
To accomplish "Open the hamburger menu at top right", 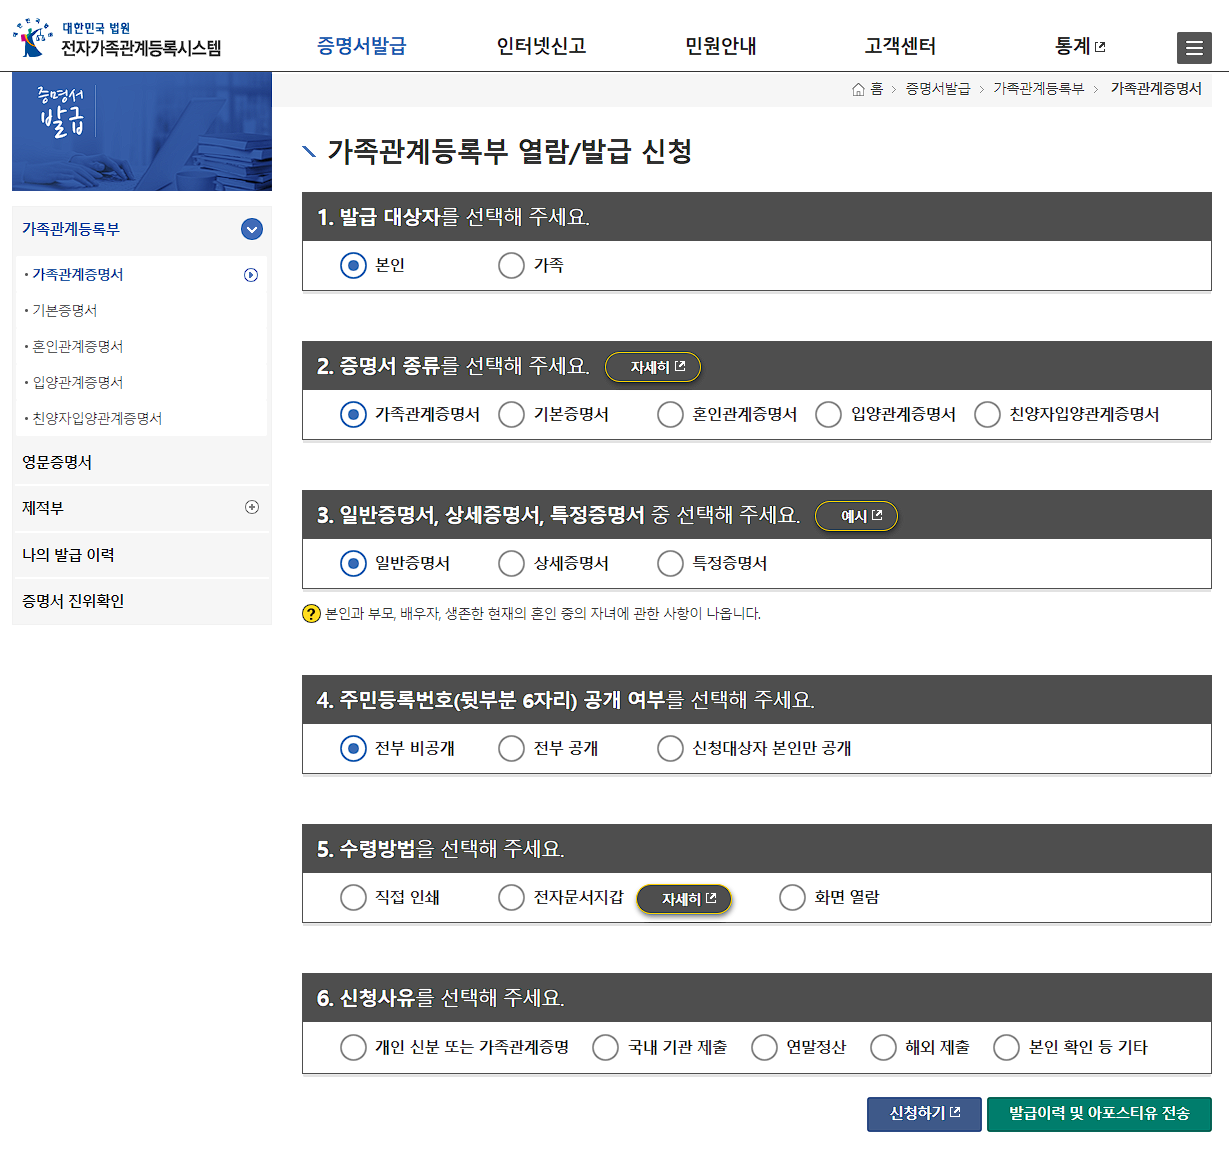I will coord(1194,47).
